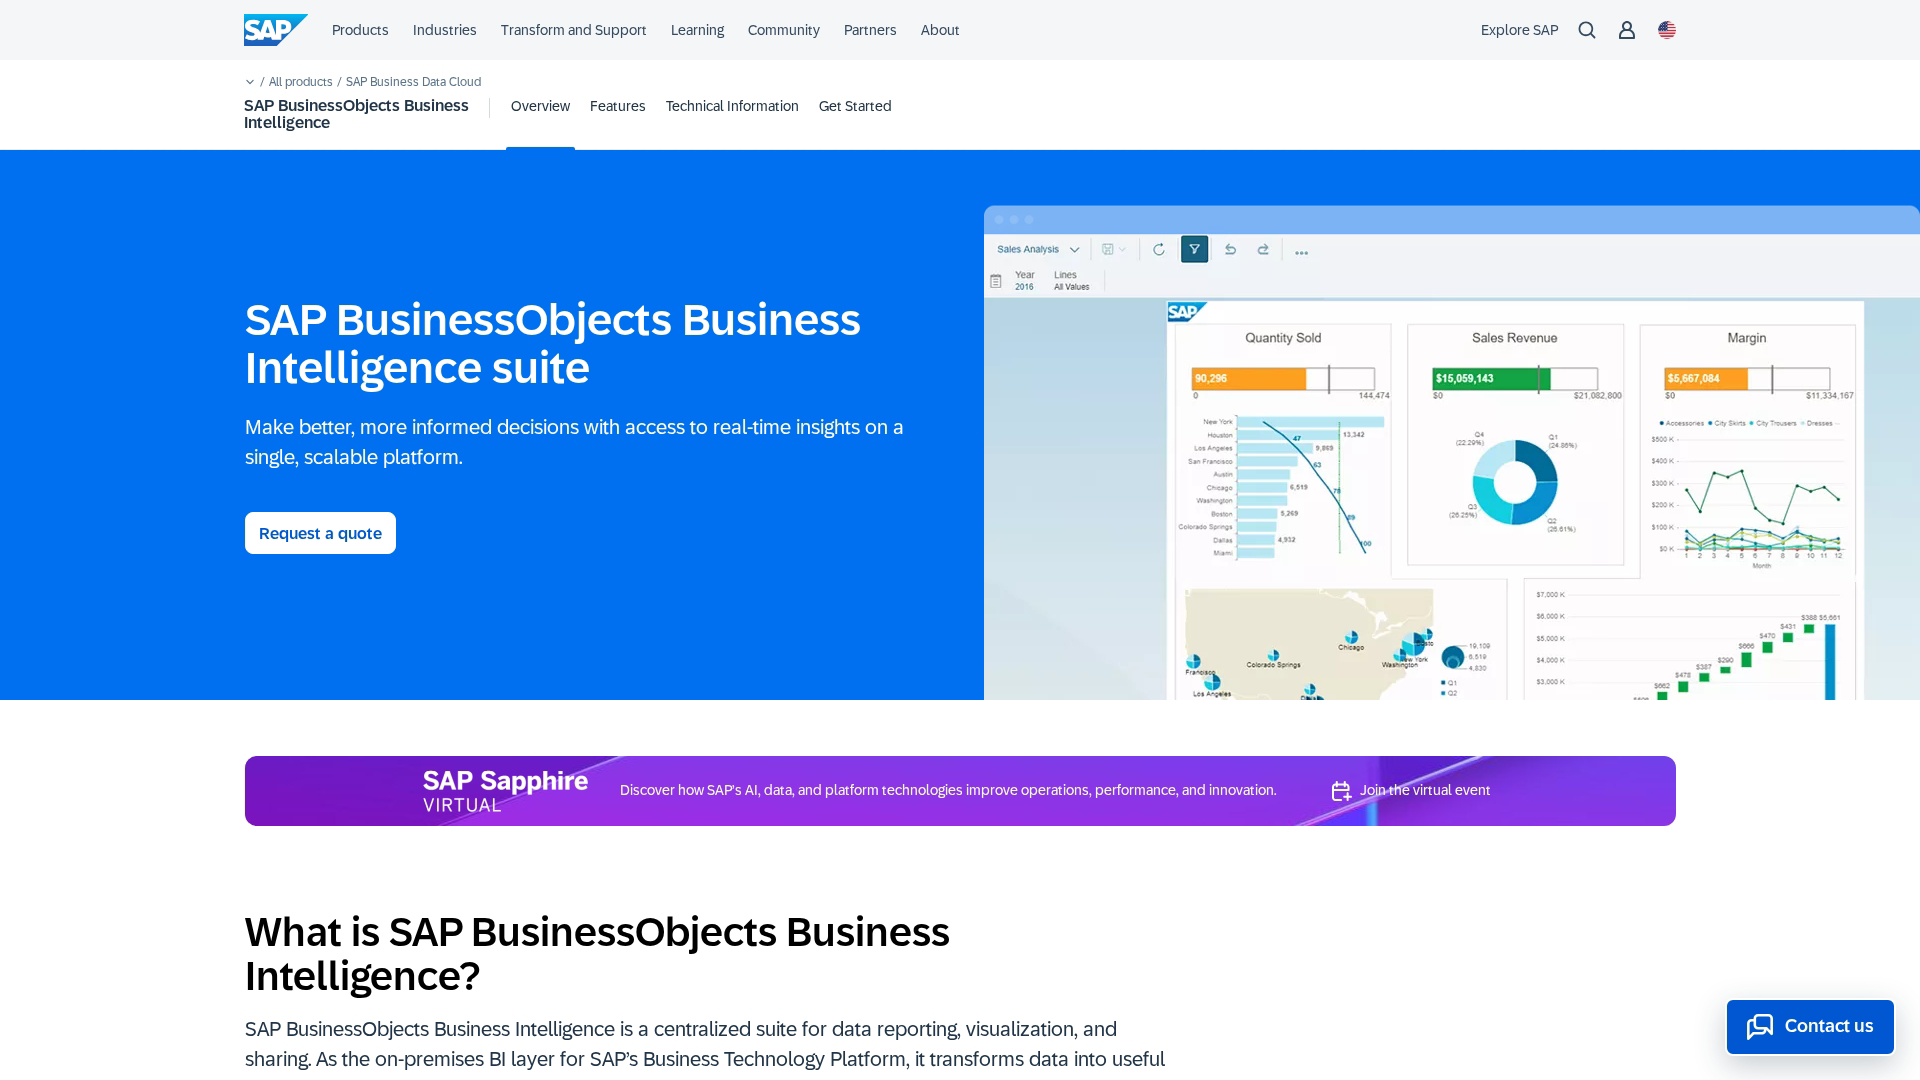Go to All products breadcrumb
Screen dimensions: 1920x1080
pyautogui.click(x=300, y=82)
